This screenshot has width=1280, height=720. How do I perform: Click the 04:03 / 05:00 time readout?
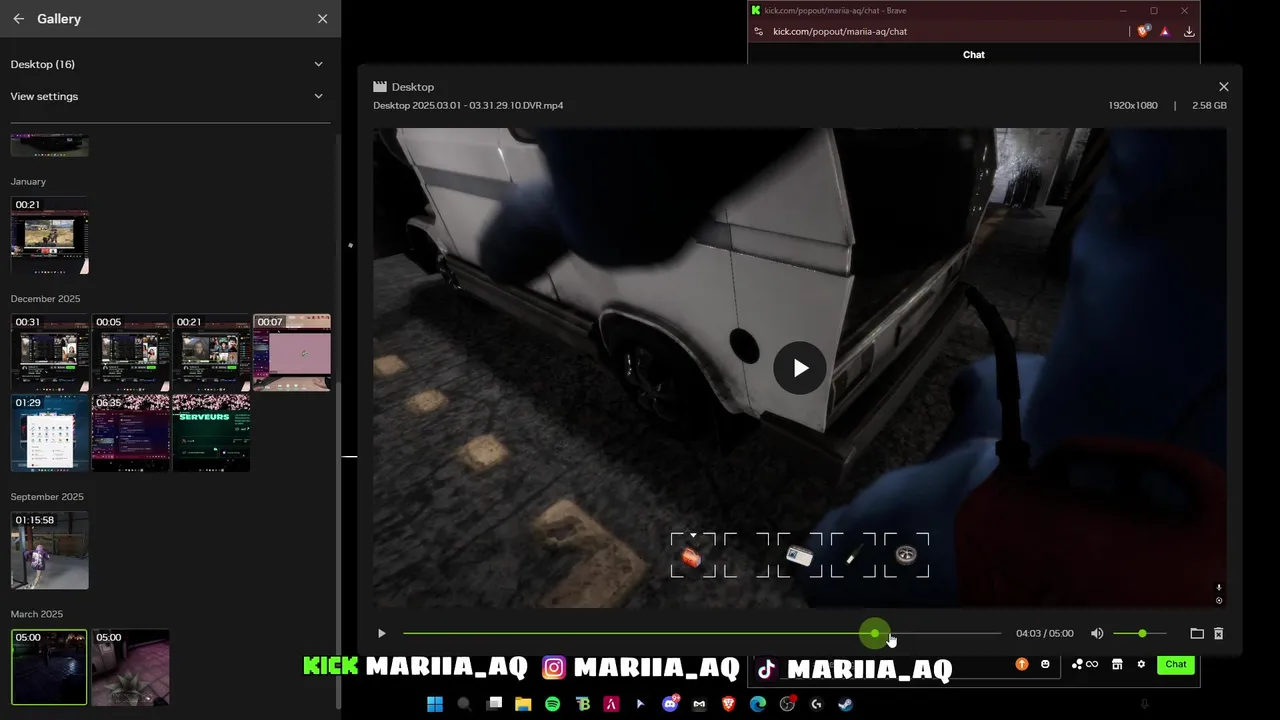(x=1045, y=633)
